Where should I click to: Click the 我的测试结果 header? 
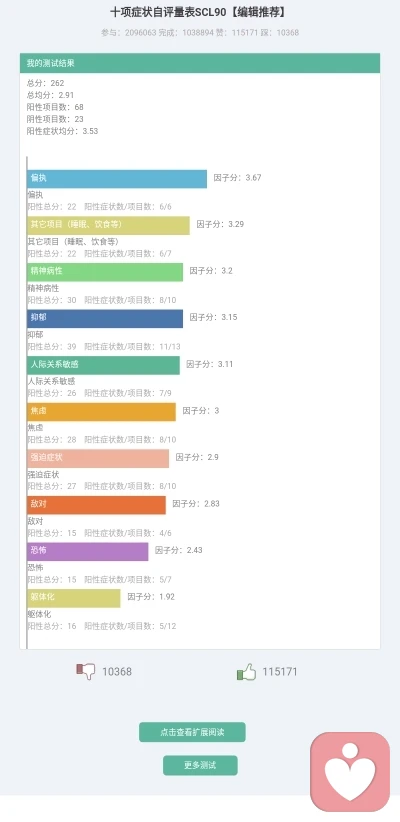click(200, 63)
